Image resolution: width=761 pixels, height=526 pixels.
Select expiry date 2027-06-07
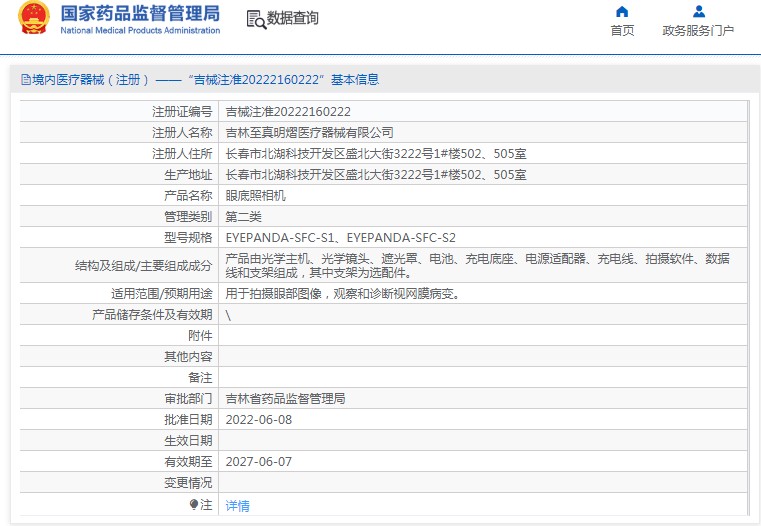point(259,461)
